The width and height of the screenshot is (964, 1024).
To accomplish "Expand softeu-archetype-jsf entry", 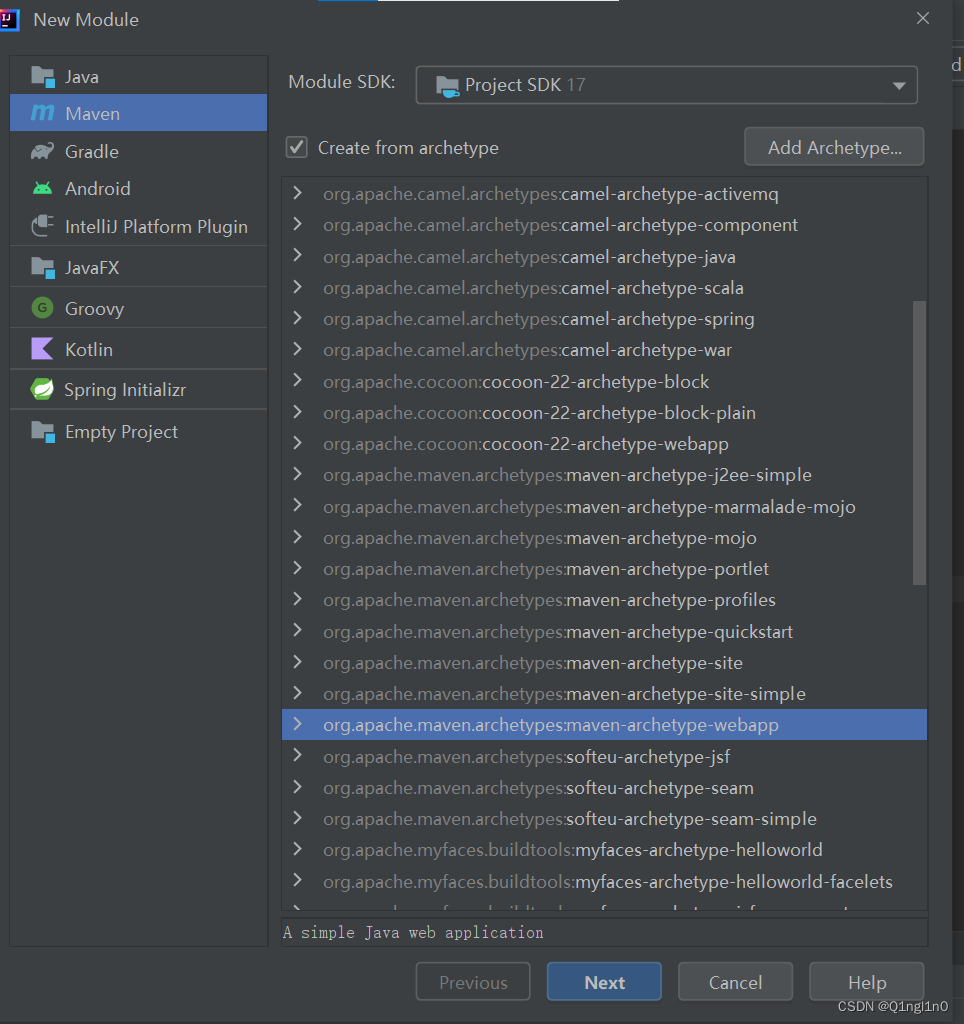I will [x=298, y=755].
